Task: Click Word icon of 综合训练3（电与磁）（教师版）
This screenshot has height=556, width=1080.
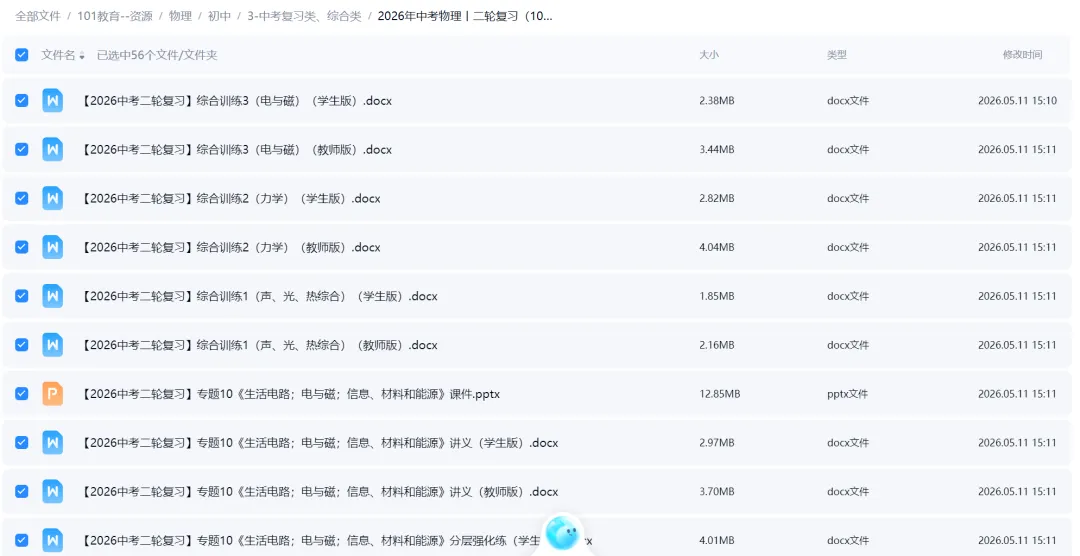Action: click(52, 150)
